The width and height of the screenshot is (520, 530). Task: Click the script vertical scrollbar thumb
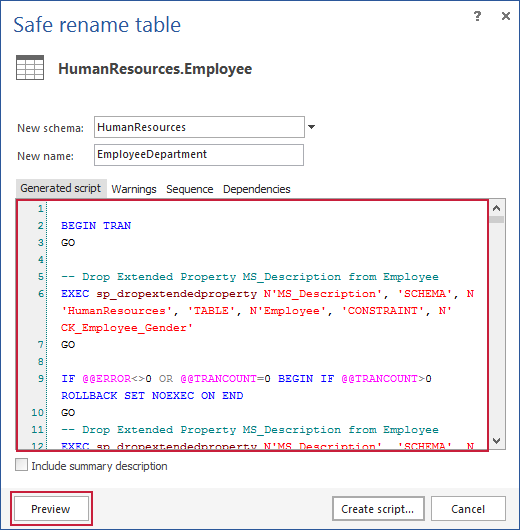click(496, 219)
